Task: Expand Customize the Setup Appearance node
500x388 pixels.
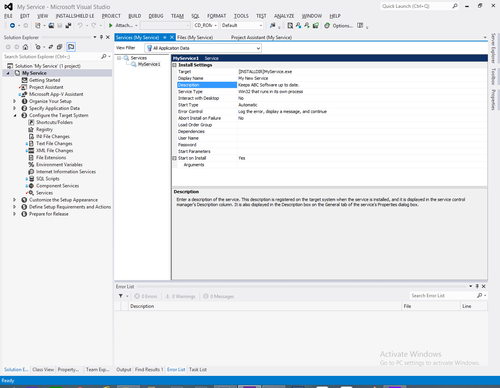Action: point(14,200)
